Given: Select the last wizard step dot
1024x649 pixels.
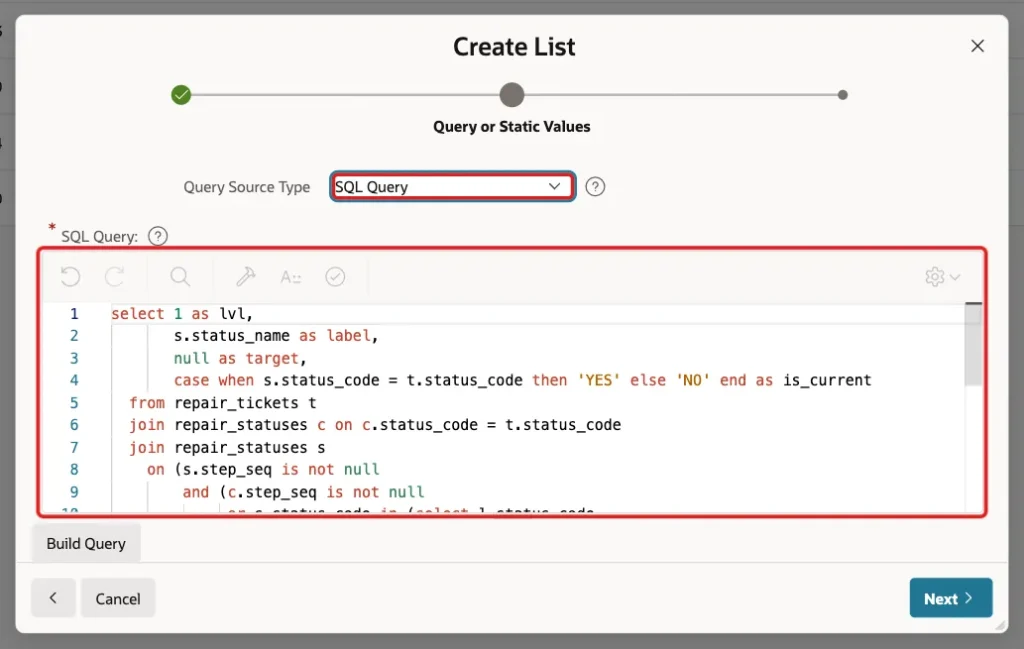Looking at the screenshot, I should point(842,95).
